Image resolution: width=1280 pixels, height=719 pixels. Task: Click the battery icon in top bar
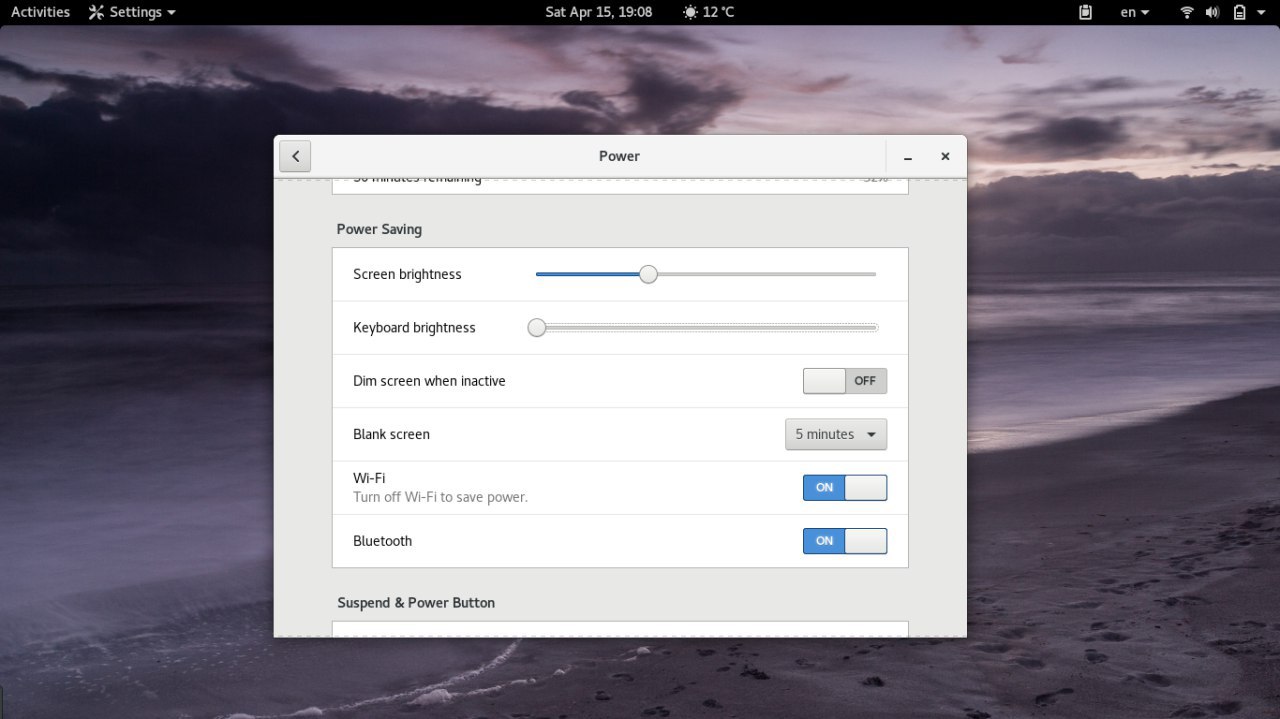[x=1239, y=12]
